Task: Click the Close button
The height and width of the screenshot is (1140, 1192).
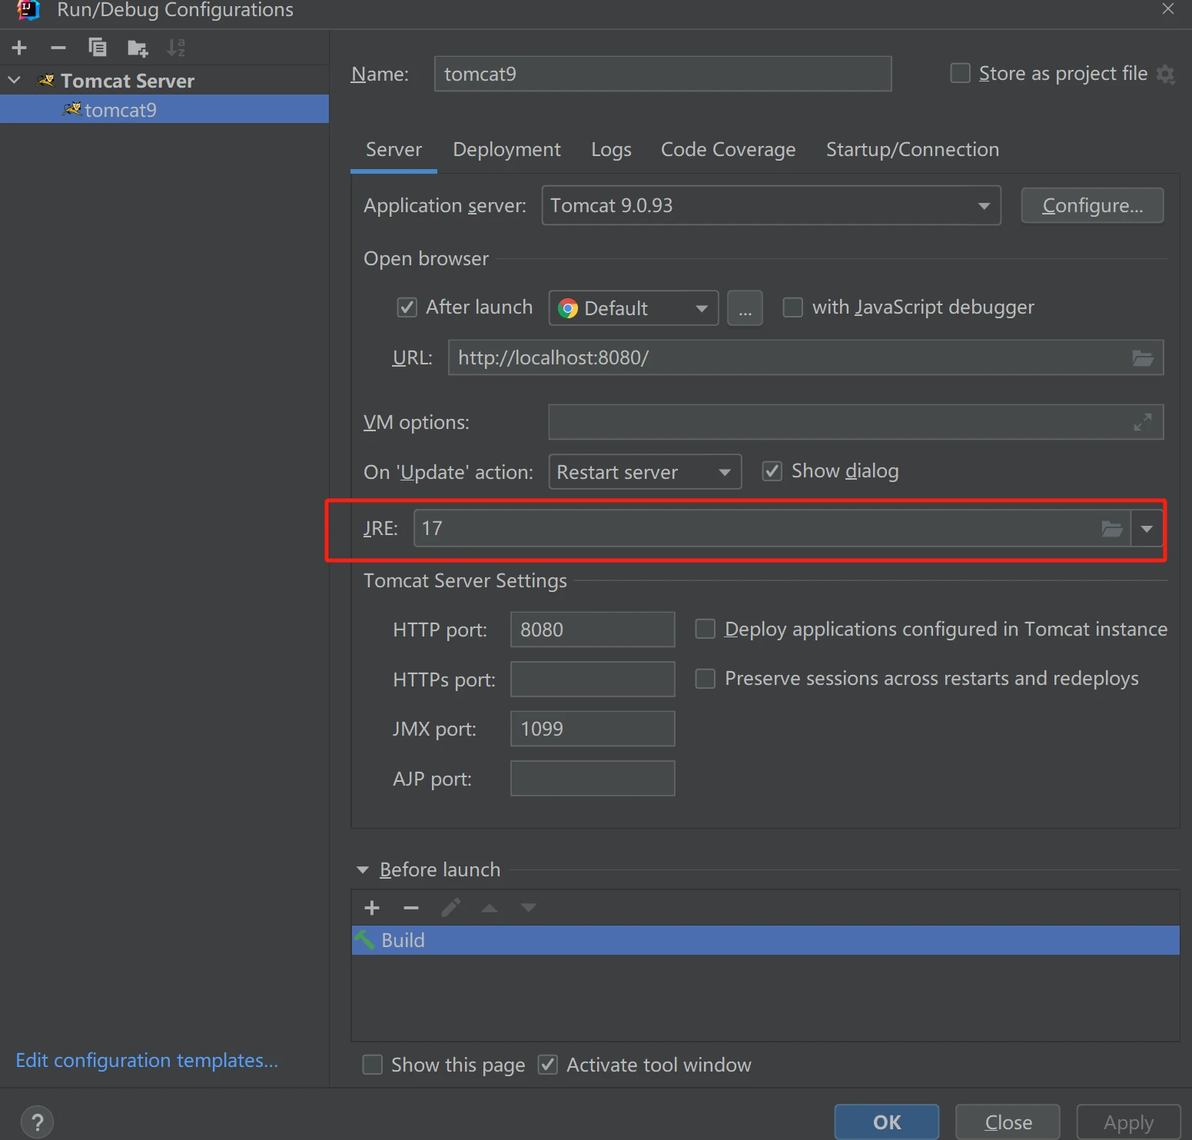Action: click(1007, 1122)
